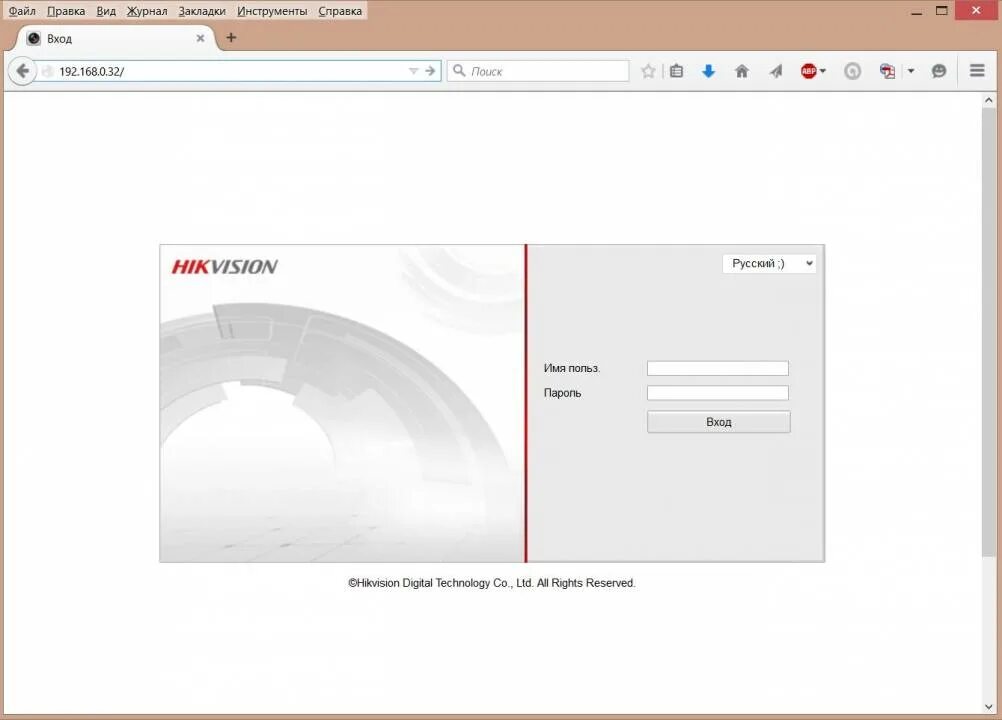
Task: Click the Hikvision logo
Action: (x=224, y=266)
